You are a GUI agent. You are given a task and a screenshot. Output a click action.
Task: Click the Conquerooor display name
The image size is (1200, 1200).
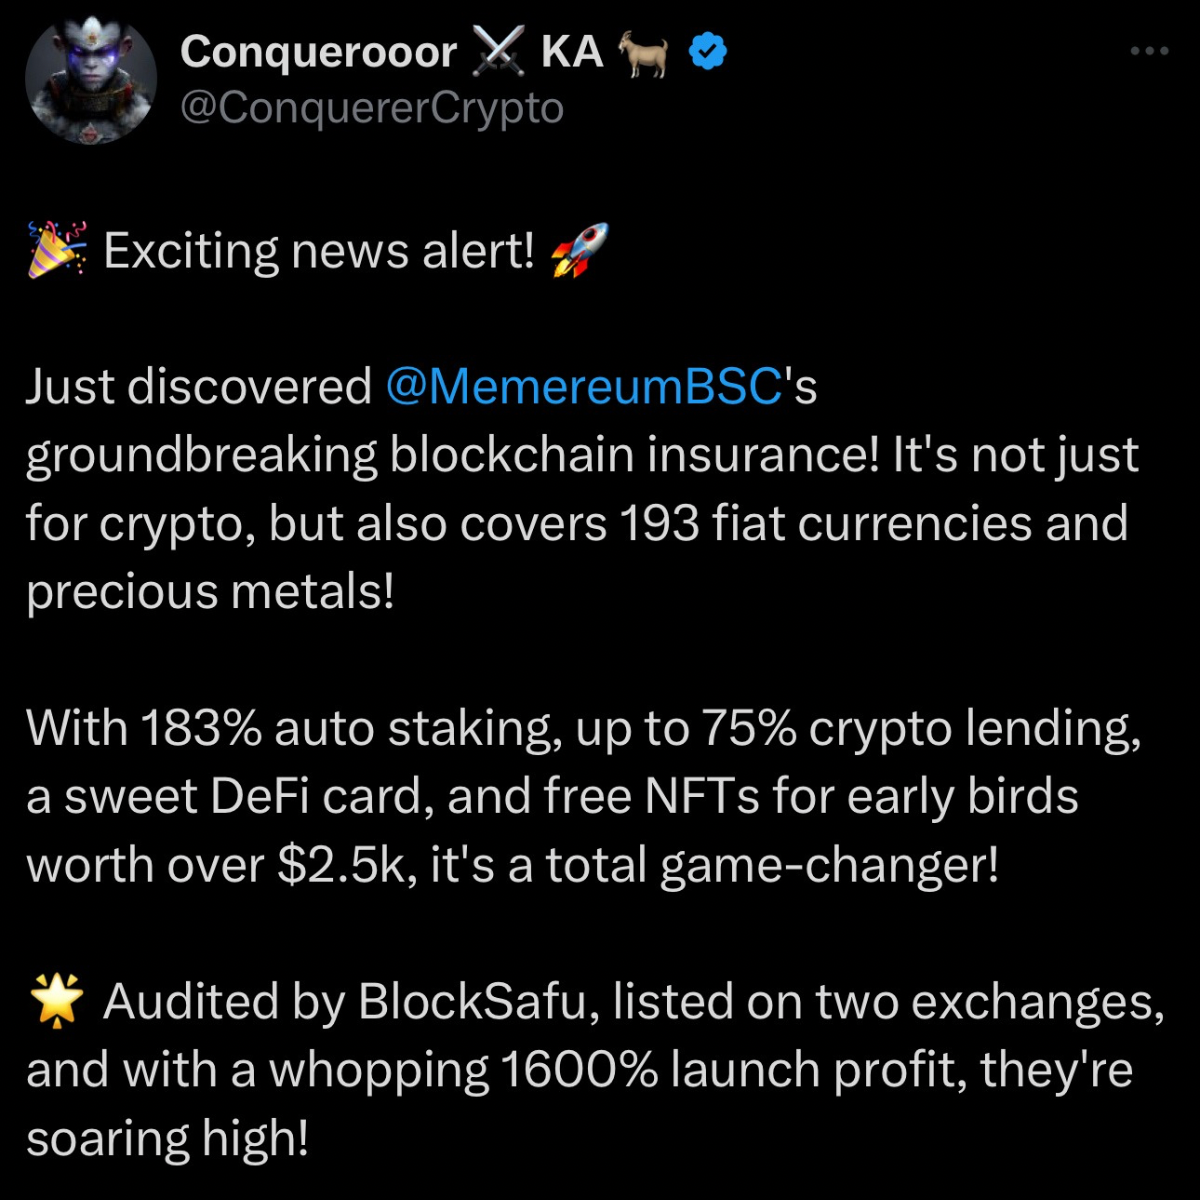(x=318, y=52)
